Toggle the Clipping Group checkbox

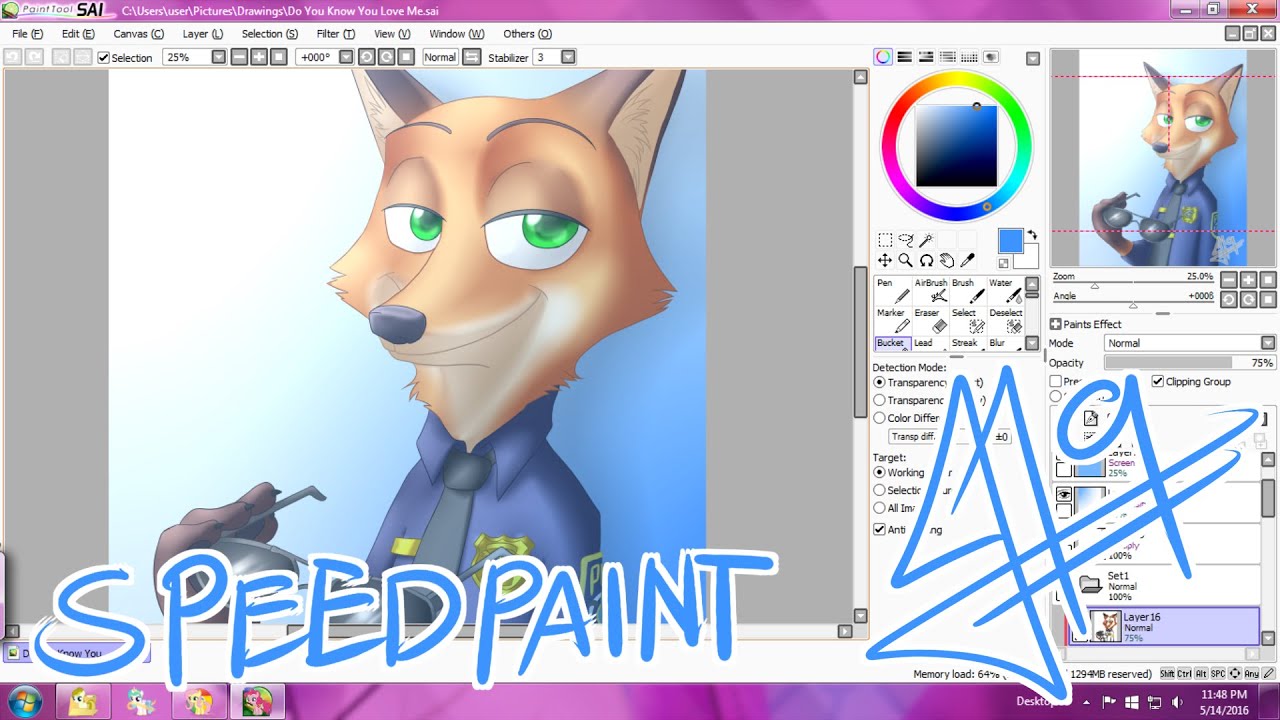click(x=1158, y=381)
